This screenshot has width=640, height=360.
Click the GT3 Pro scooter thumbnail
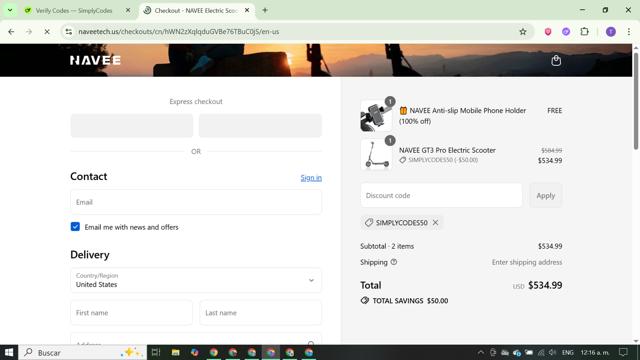[376, 154]
